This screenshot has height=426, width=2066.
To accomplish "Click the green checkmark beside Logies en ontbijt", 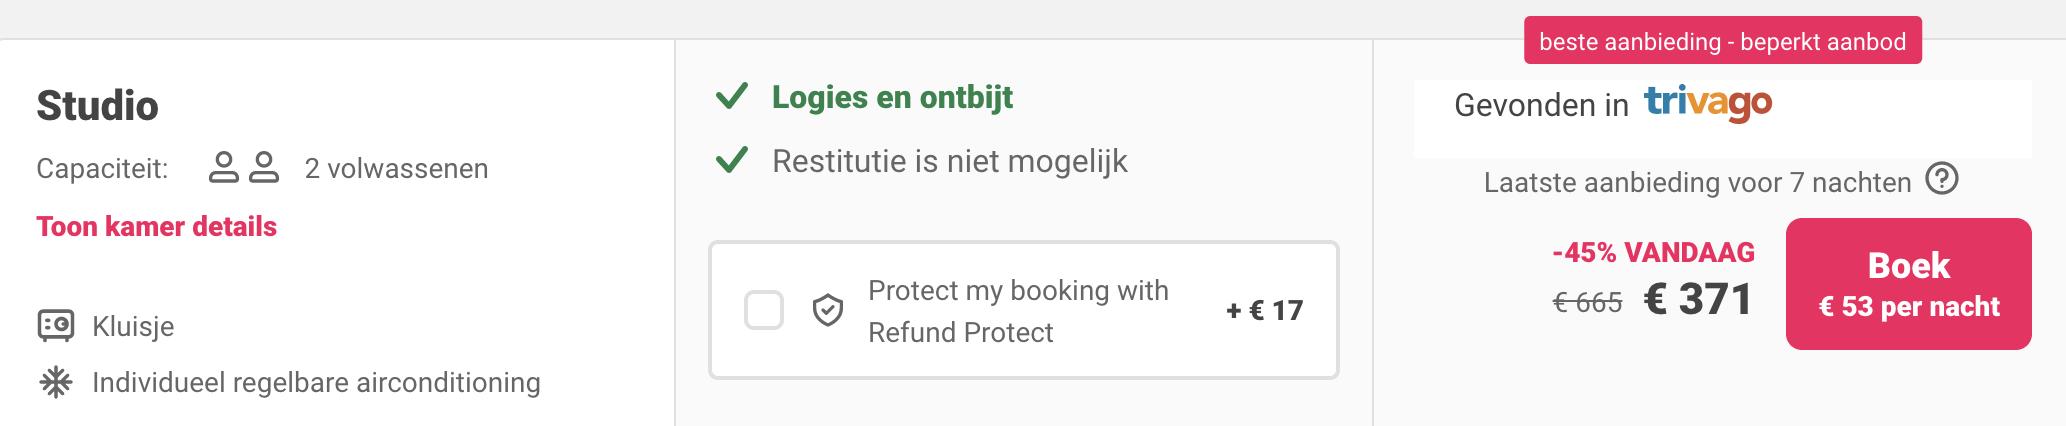I will coord(732,97).
